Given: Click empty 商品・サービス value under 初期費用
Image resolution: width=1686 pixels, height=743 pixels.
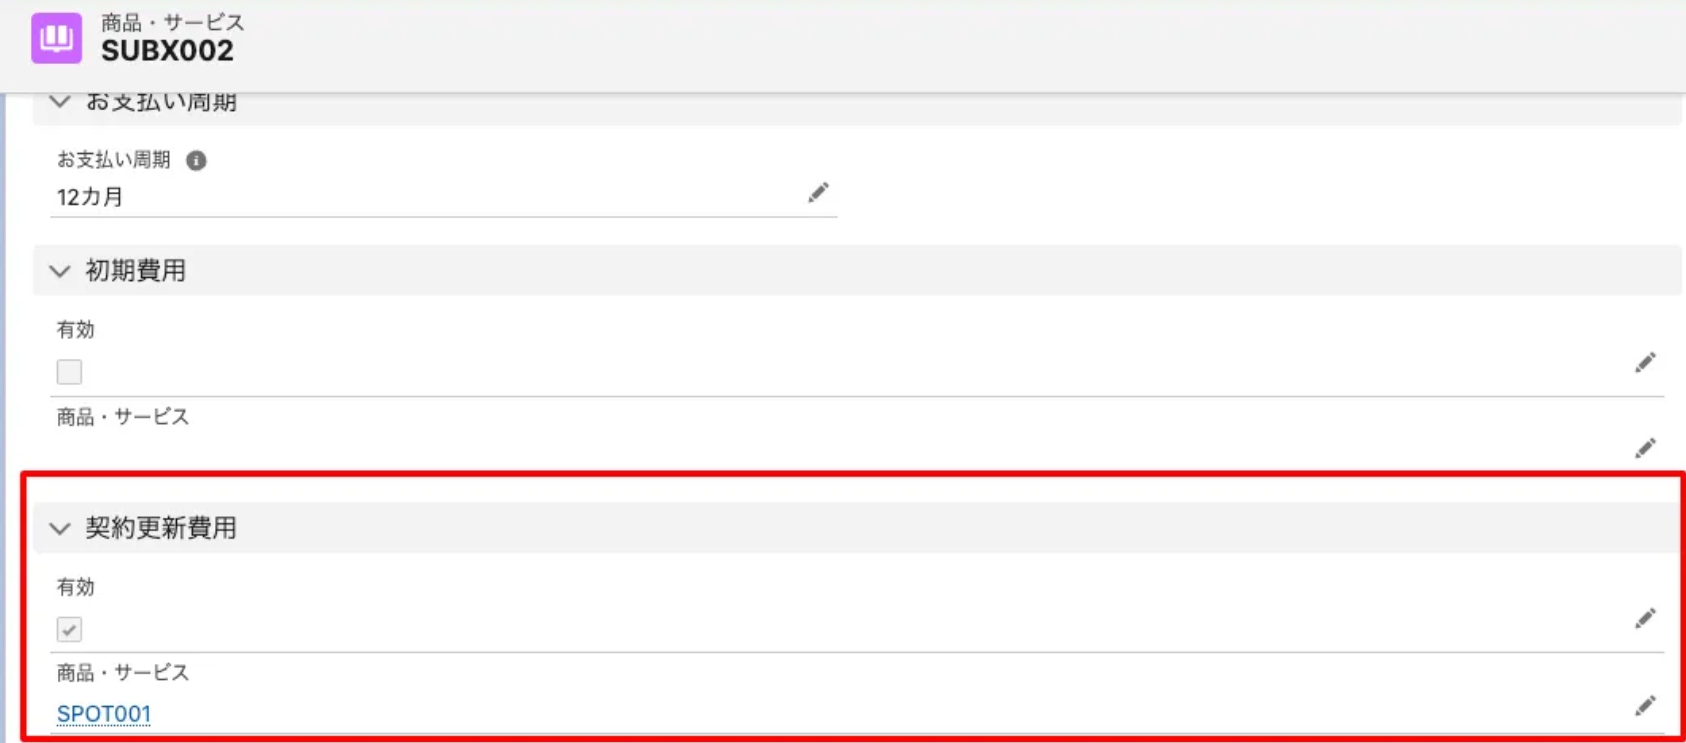Looking at the screenshot, I should click(x=400, y=447).
